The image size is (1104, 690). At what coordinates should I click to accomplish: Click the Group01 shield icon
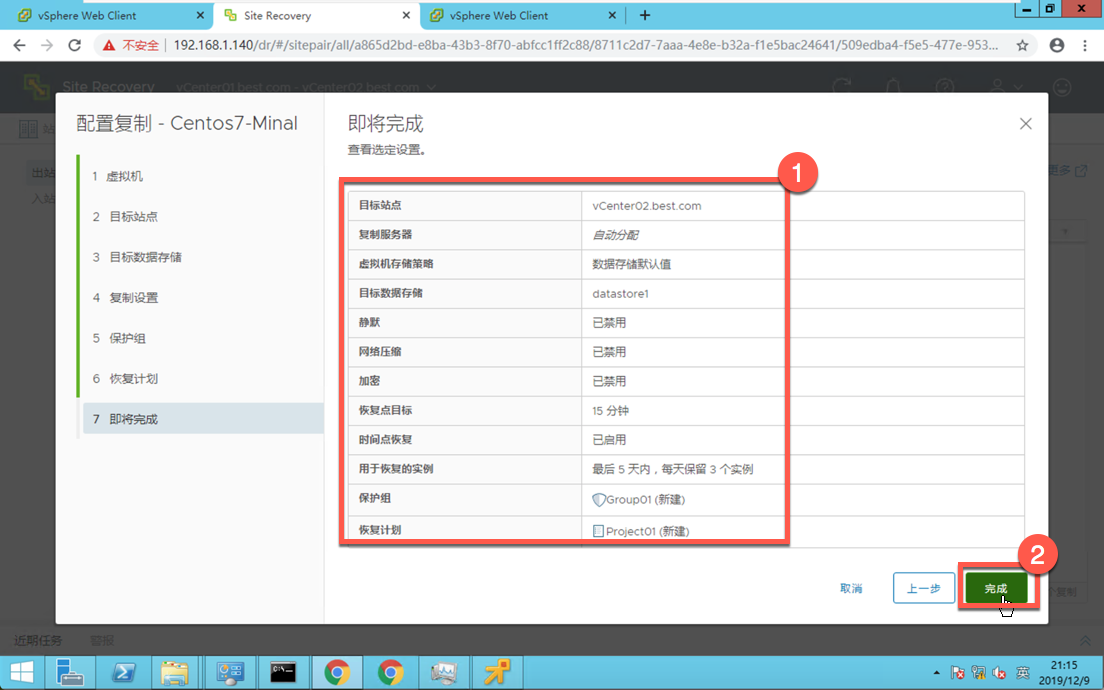click(x=598, y=499)
